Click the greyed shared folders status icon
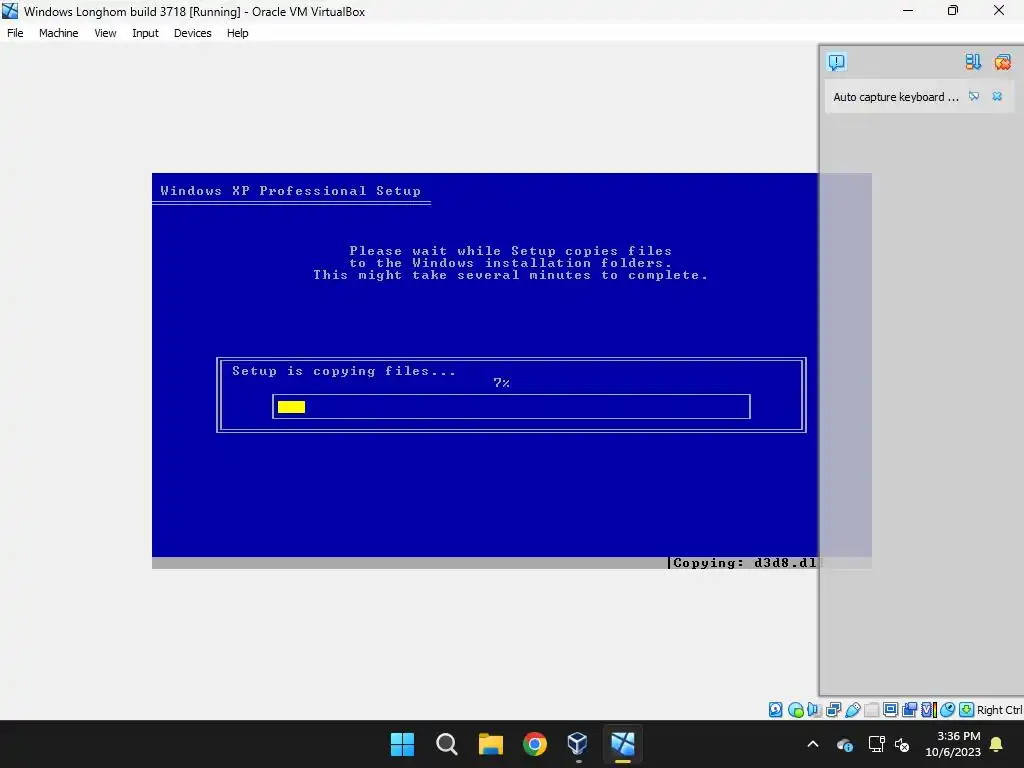Viewport: 1024px width, 768px height. (x=871, y=710)
